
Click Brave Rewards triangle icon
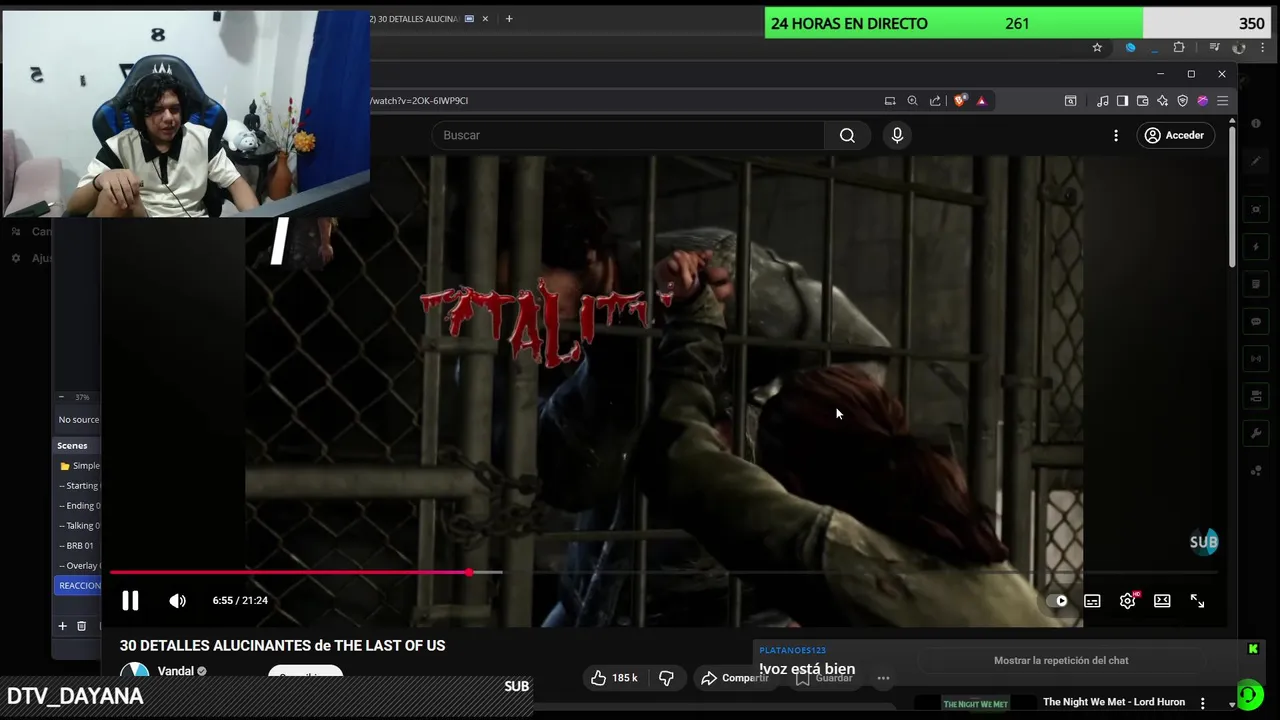(981, 101)
